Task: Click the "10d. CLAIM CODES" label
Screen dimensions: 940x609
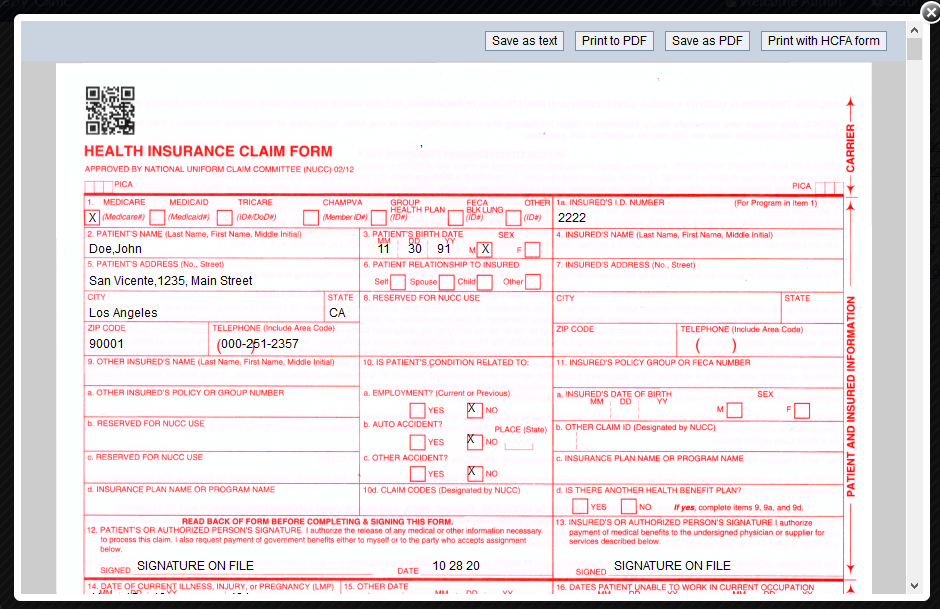Action: point(441,490)
